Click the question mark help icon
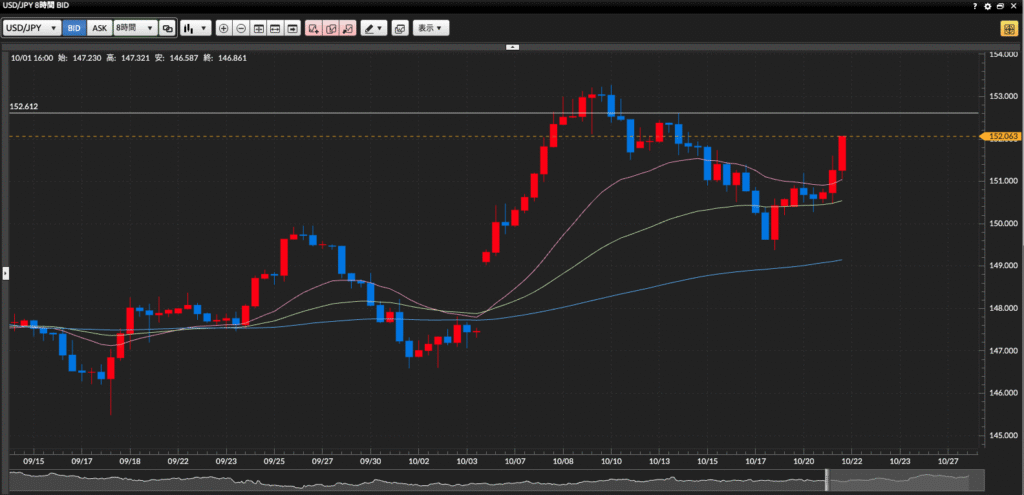 coord(975,6)
